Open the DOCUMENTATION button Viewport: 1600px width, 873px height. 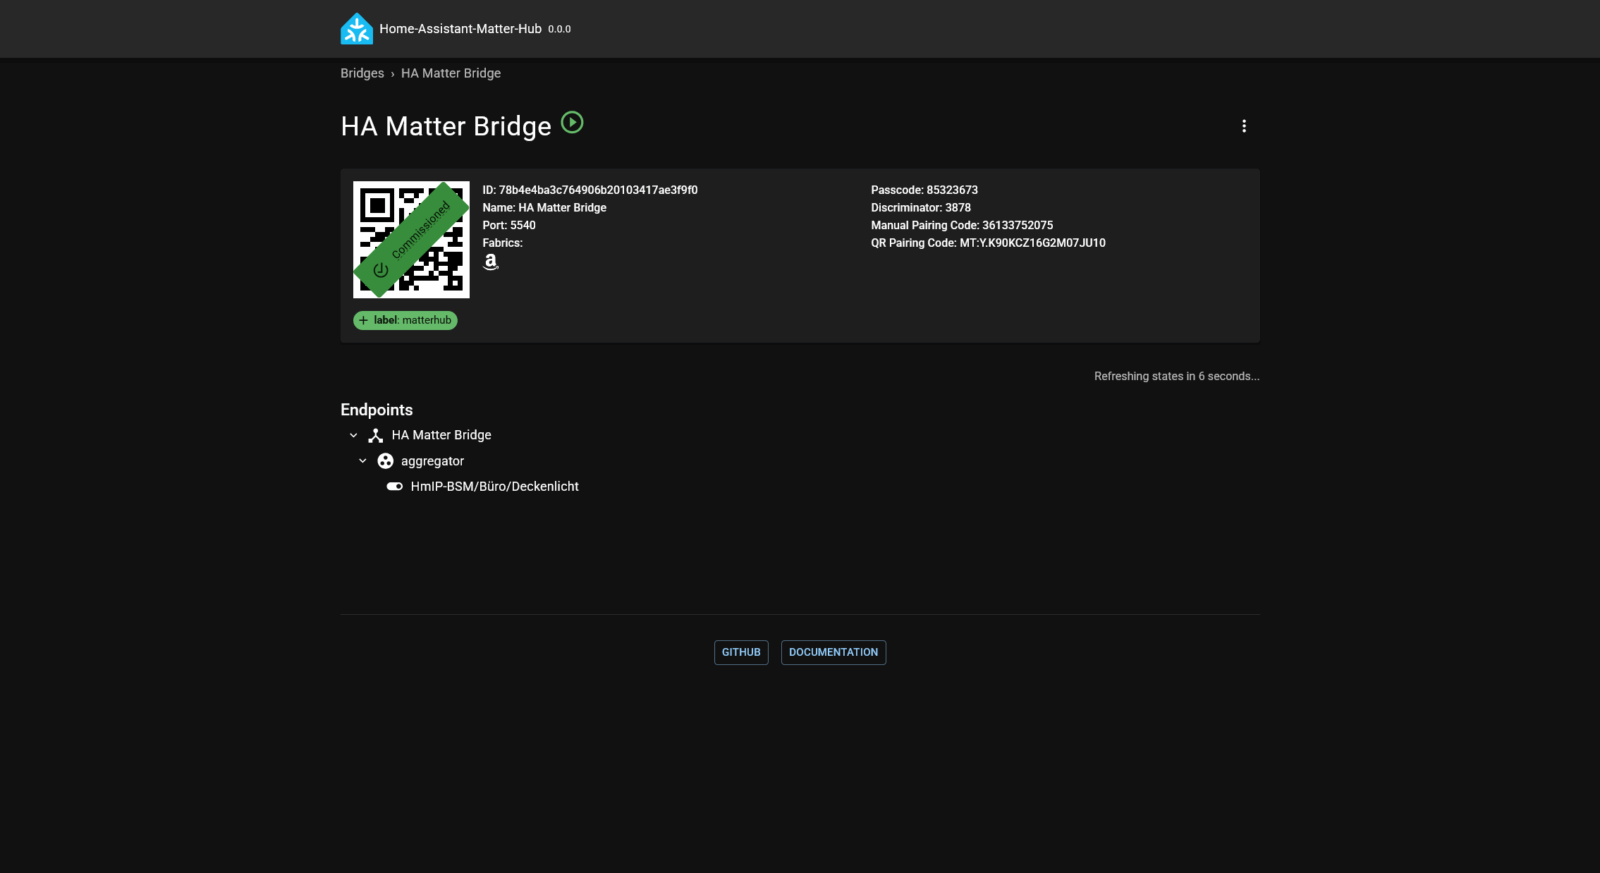[833, 652]
